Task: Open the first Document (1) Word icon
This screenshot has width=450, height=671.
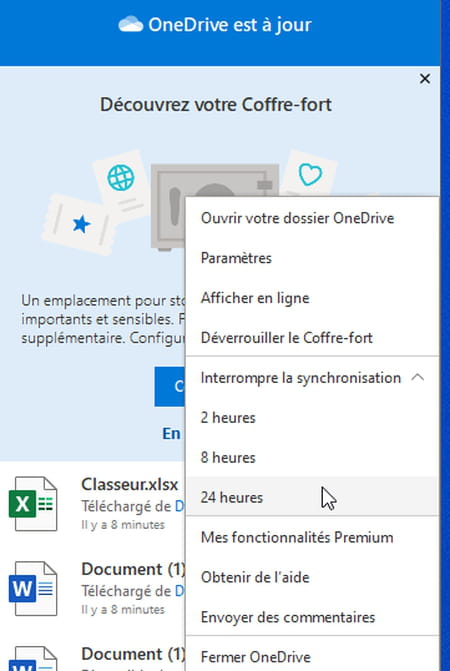Action: click(x=33, y=588)
